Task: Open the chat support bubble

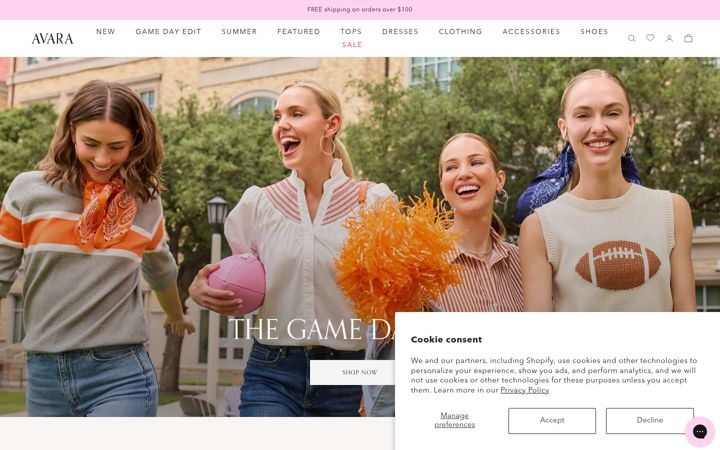Action: [700, 432]
